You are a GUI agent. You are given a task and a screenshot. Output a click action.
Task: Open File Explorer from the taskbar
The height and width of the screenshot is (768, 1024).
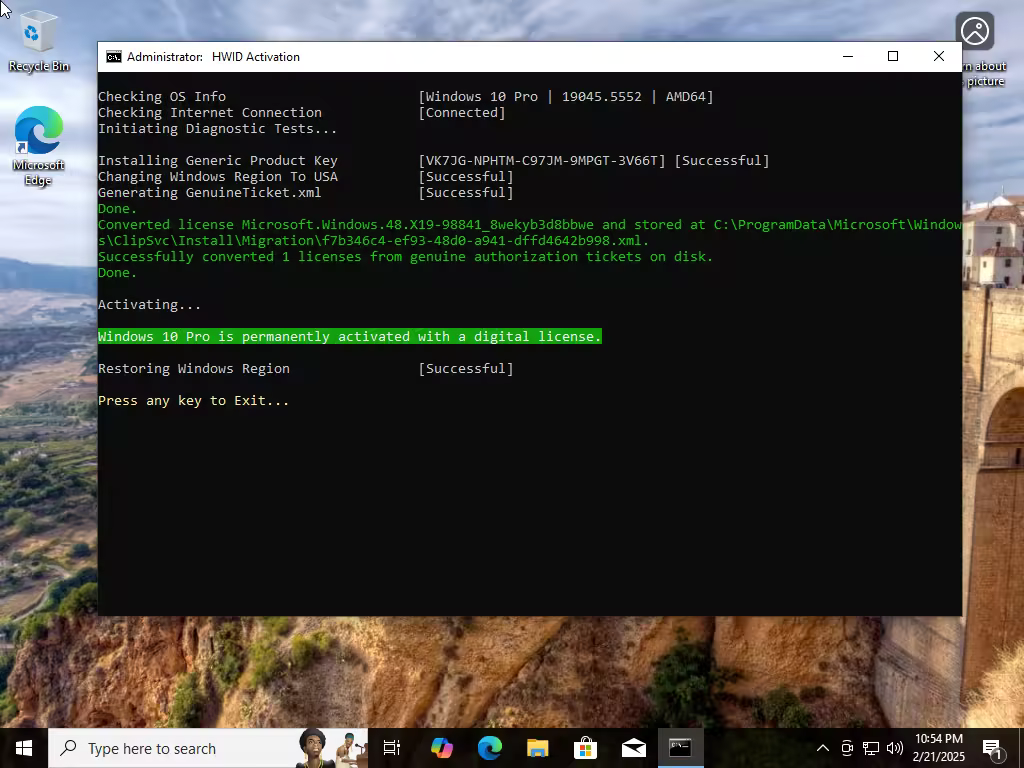pyautogui.click(x=537, y=748)
